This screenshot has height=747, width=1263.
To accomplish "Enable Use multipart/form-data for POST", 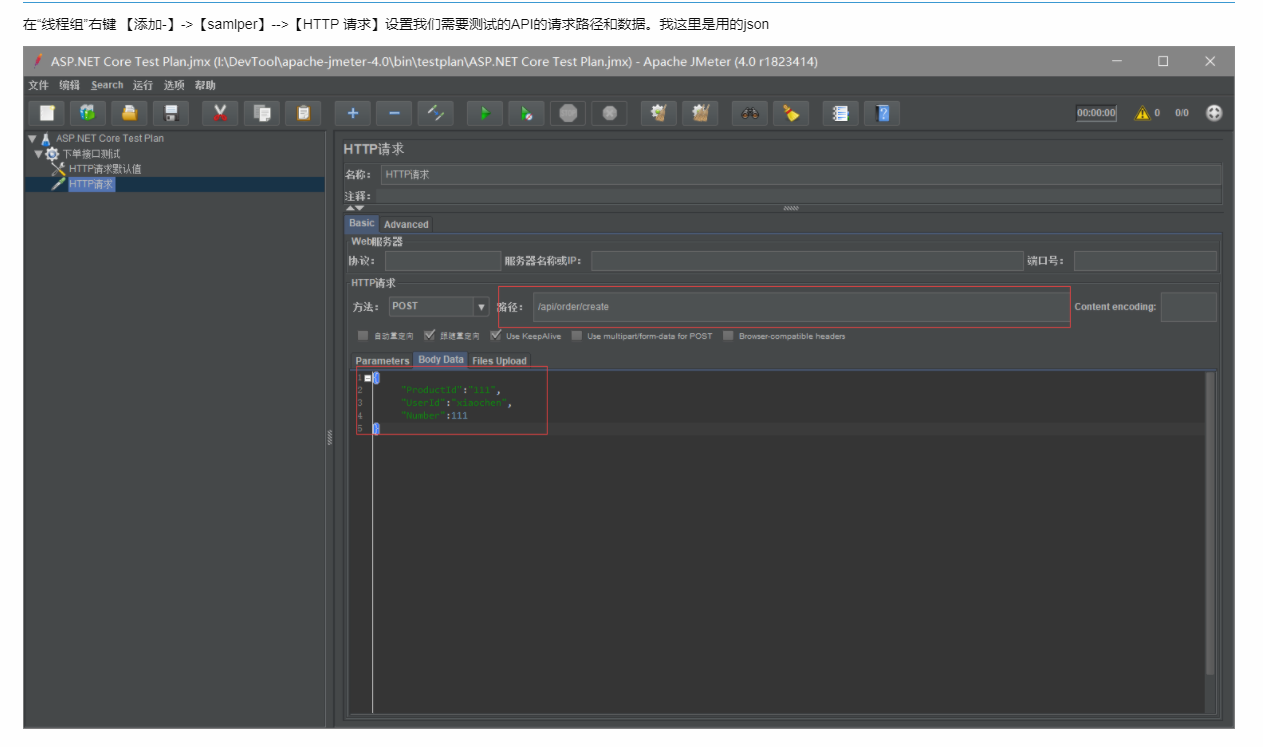I will pyautogui.click(x=577, y=336).
